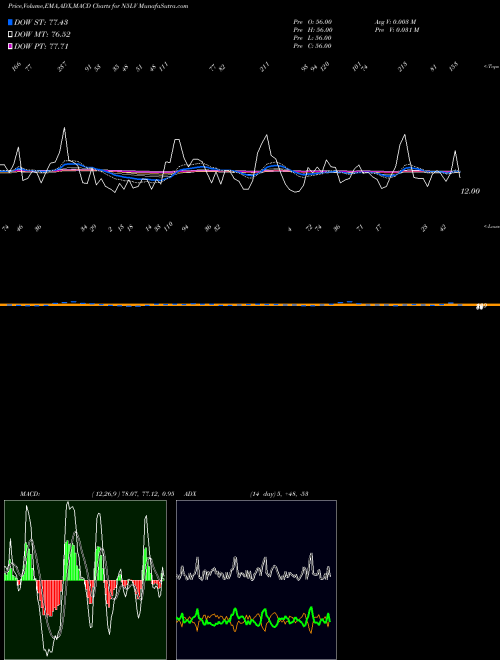Click the 'Pre H: 56.00' high value
The height and width of the screenshot is (660, 500).
313,30
